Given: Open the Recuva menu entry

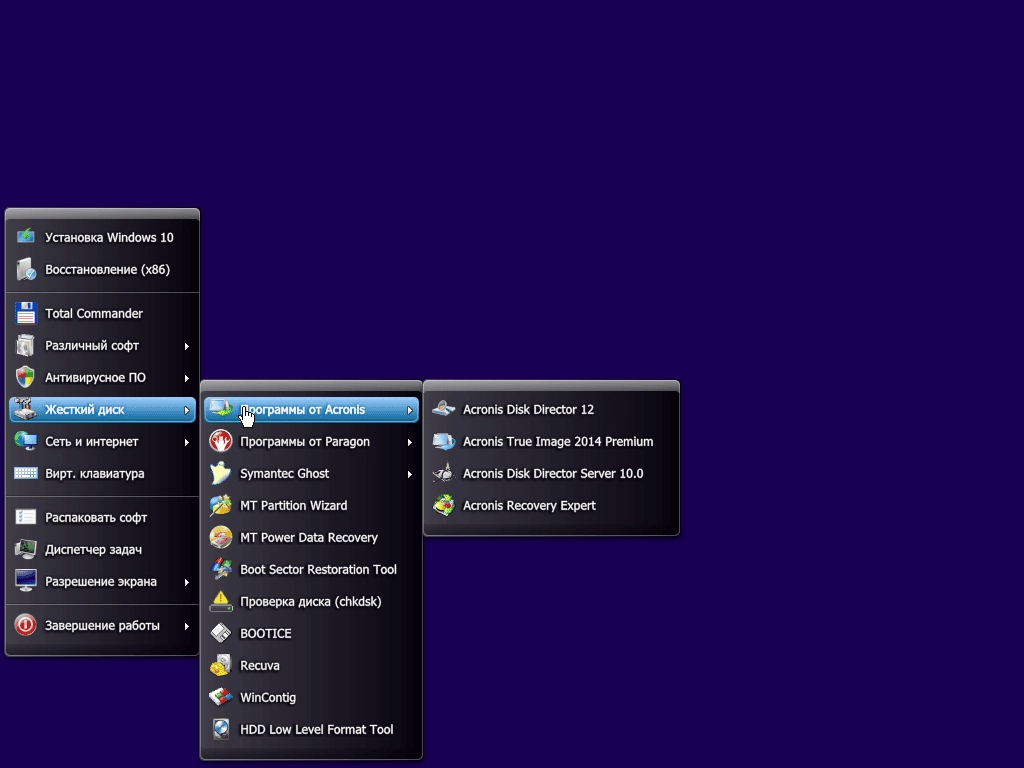Looking at the screenshot, I should coord(312,665).
